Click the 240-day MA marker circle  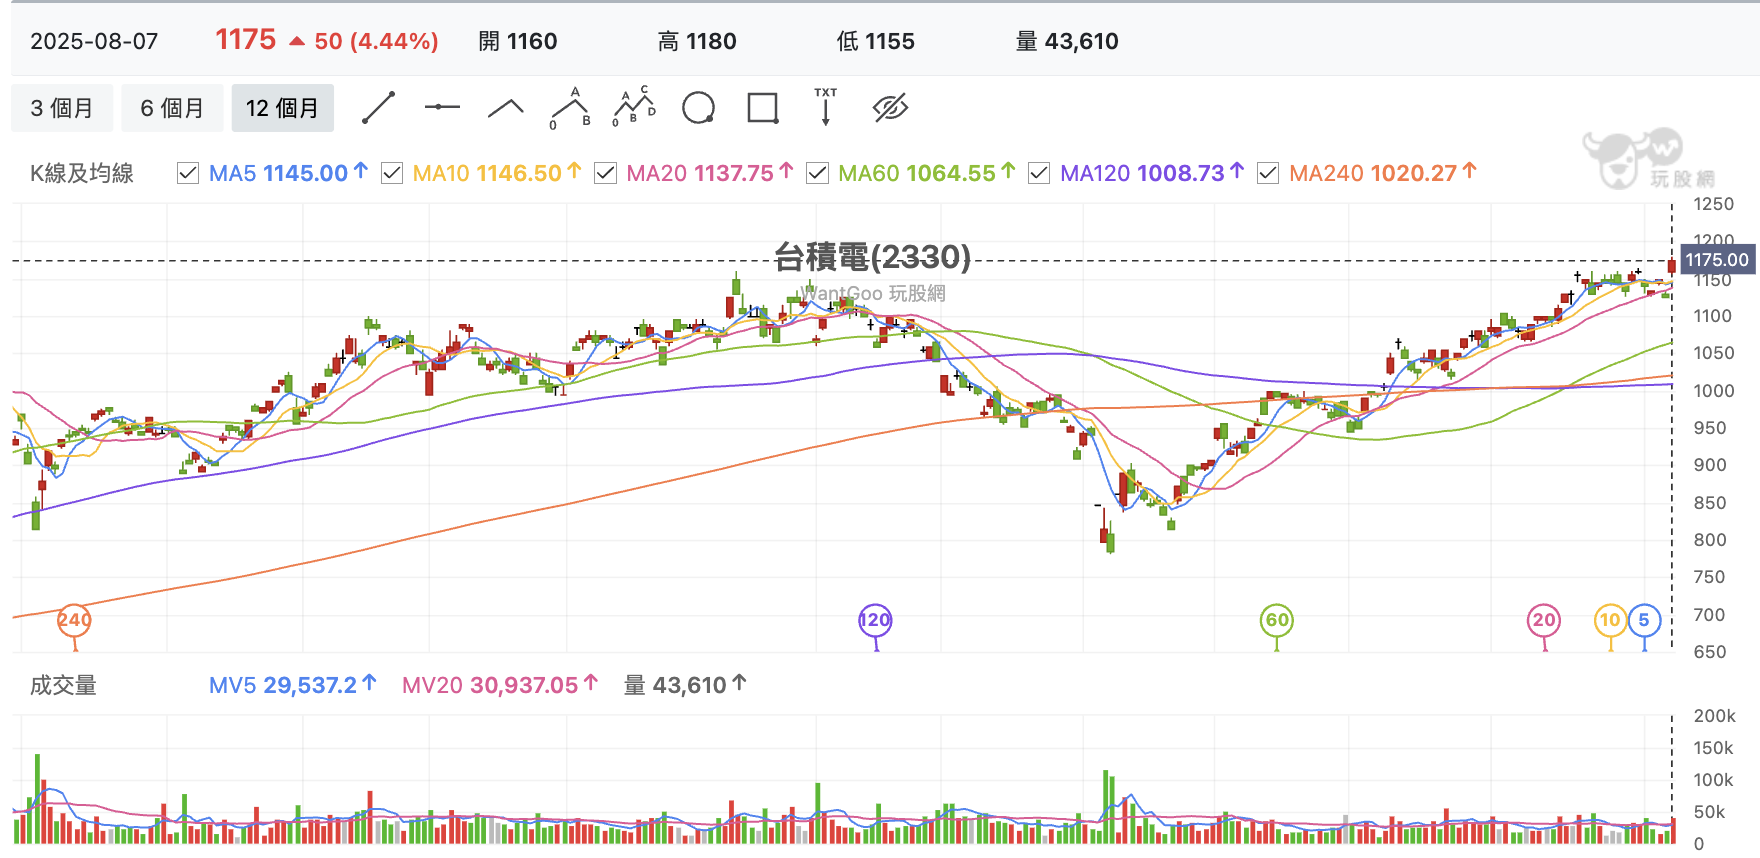[x=74, y=620]
